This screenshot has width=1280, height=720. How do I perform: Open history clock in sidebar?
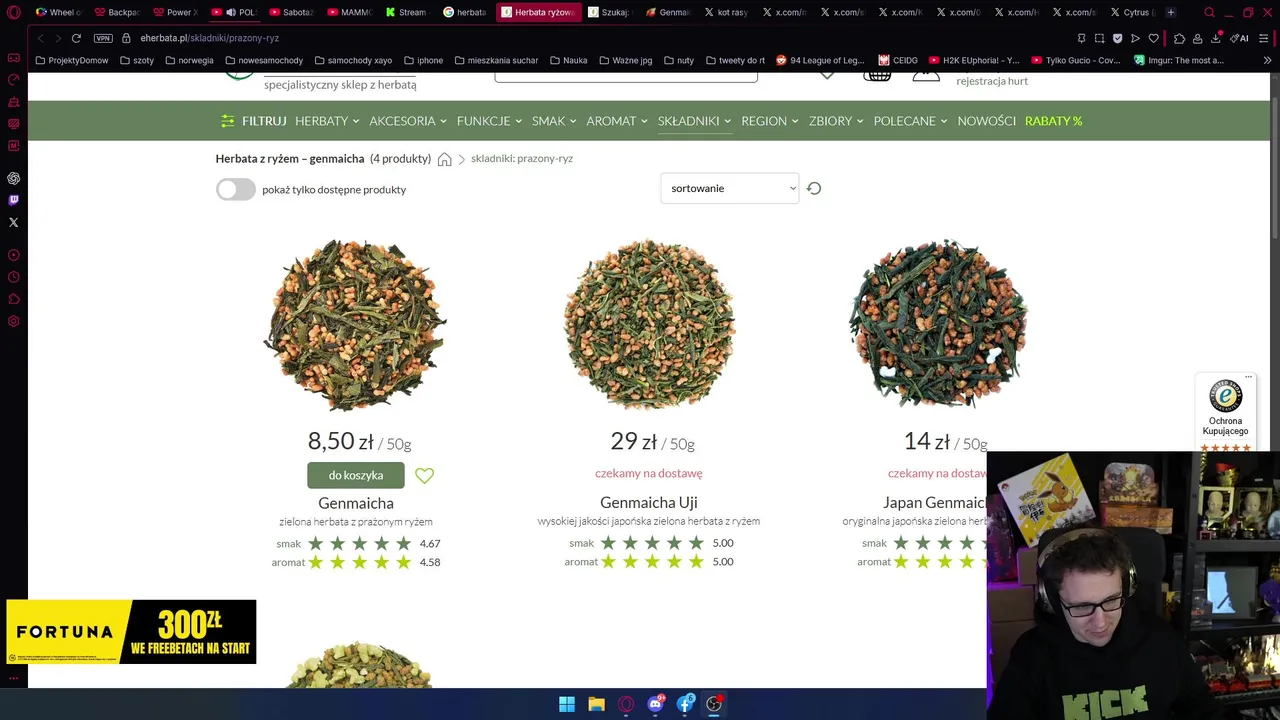point(14,277)
